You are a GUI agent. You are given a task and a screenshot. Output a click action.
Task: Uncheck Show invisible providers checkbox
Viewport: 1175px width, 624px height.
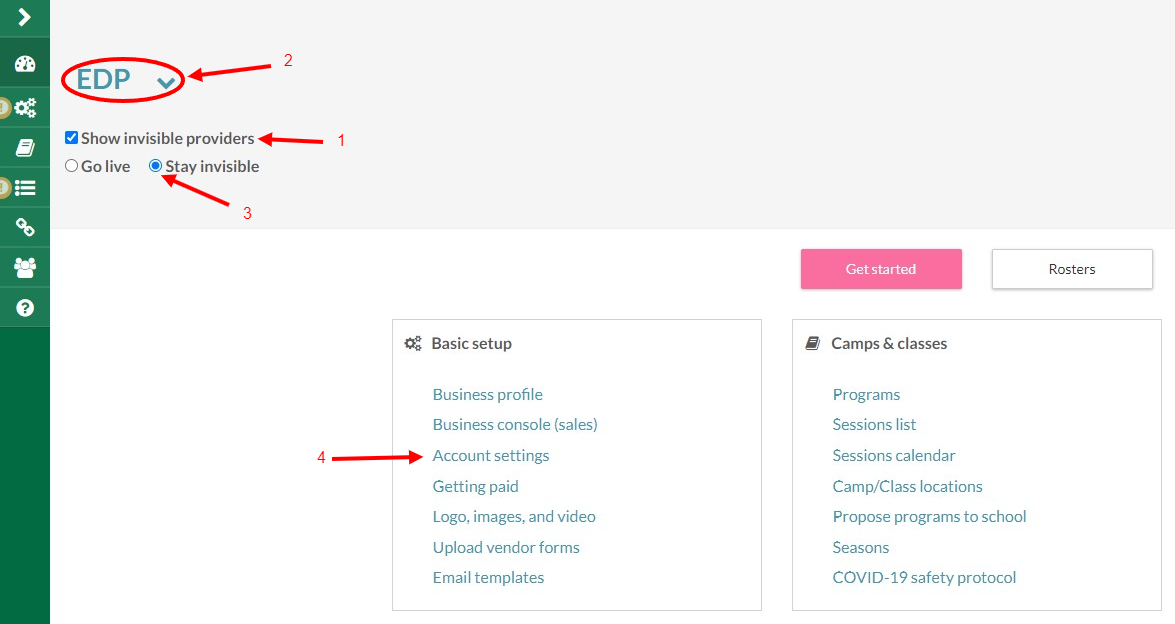71,137
